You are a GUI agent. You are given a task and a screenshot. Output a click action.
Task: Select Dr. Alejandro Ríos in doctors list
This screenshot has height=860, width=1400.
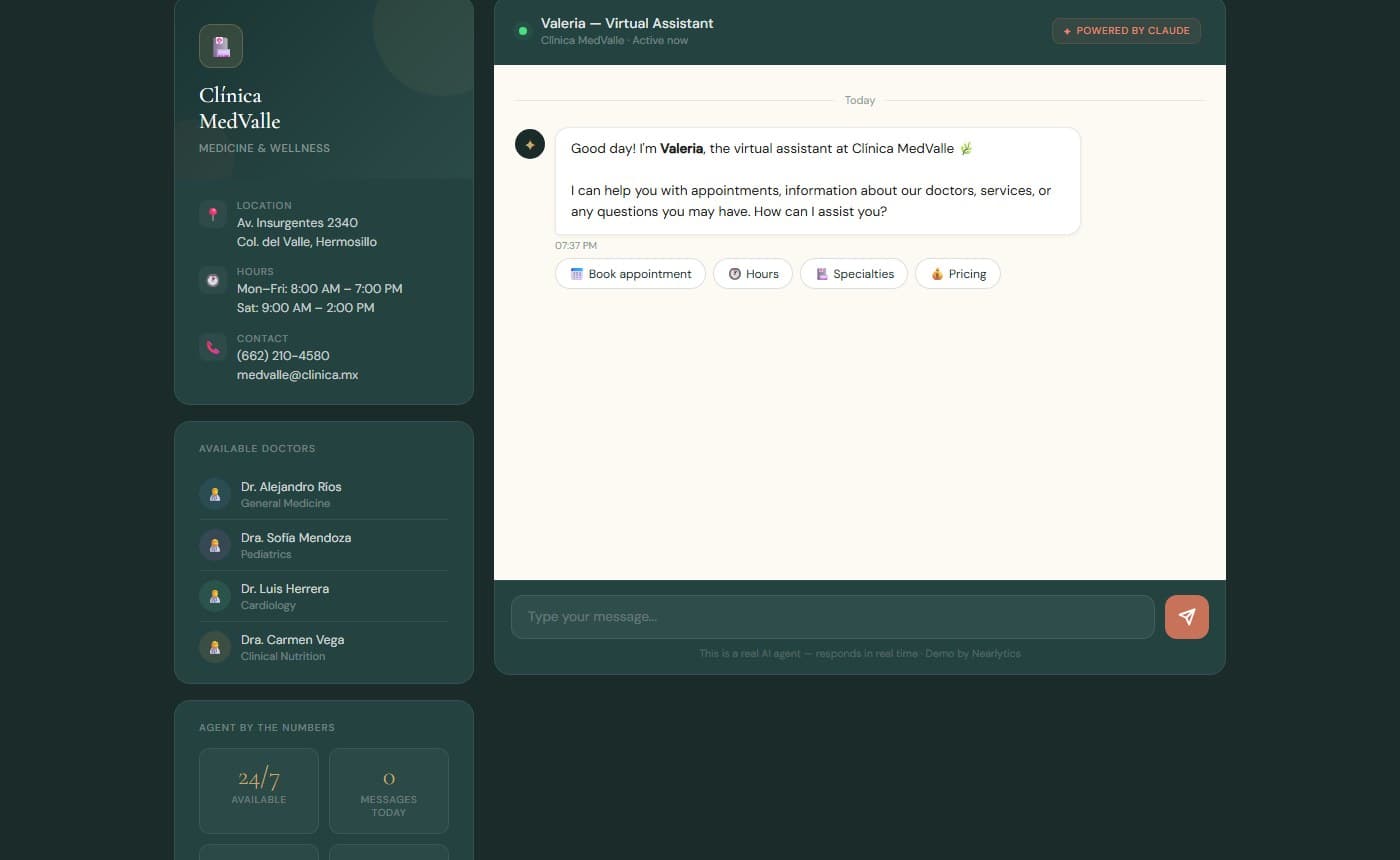pos(324,494)
